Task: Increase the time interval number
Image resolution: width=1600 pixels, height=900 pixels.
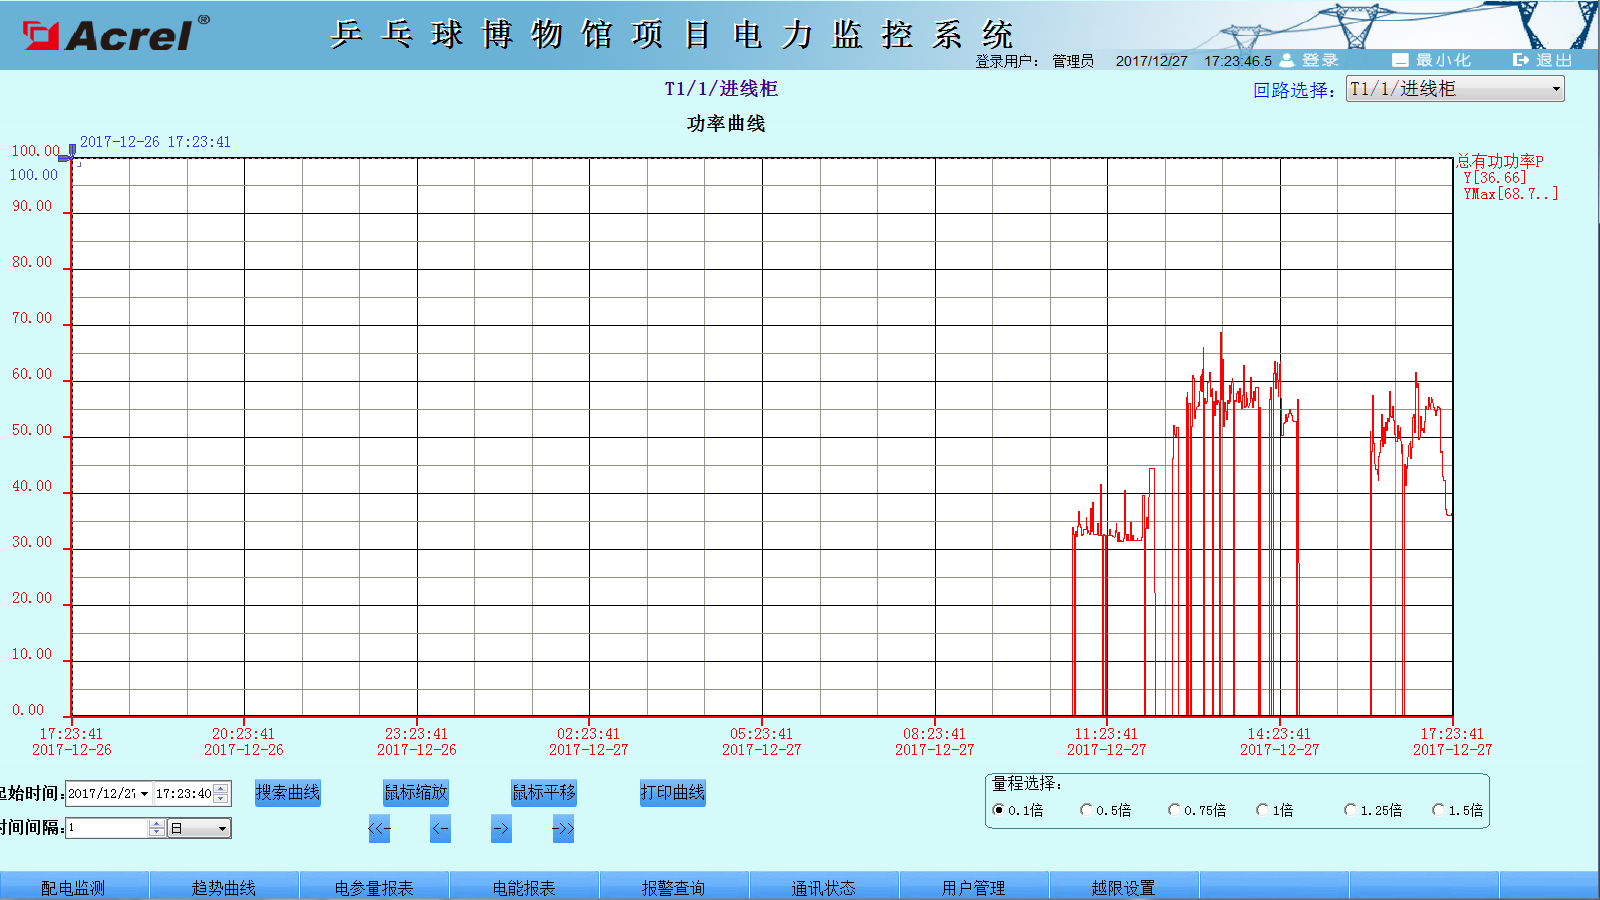Action: pos(156,823)
